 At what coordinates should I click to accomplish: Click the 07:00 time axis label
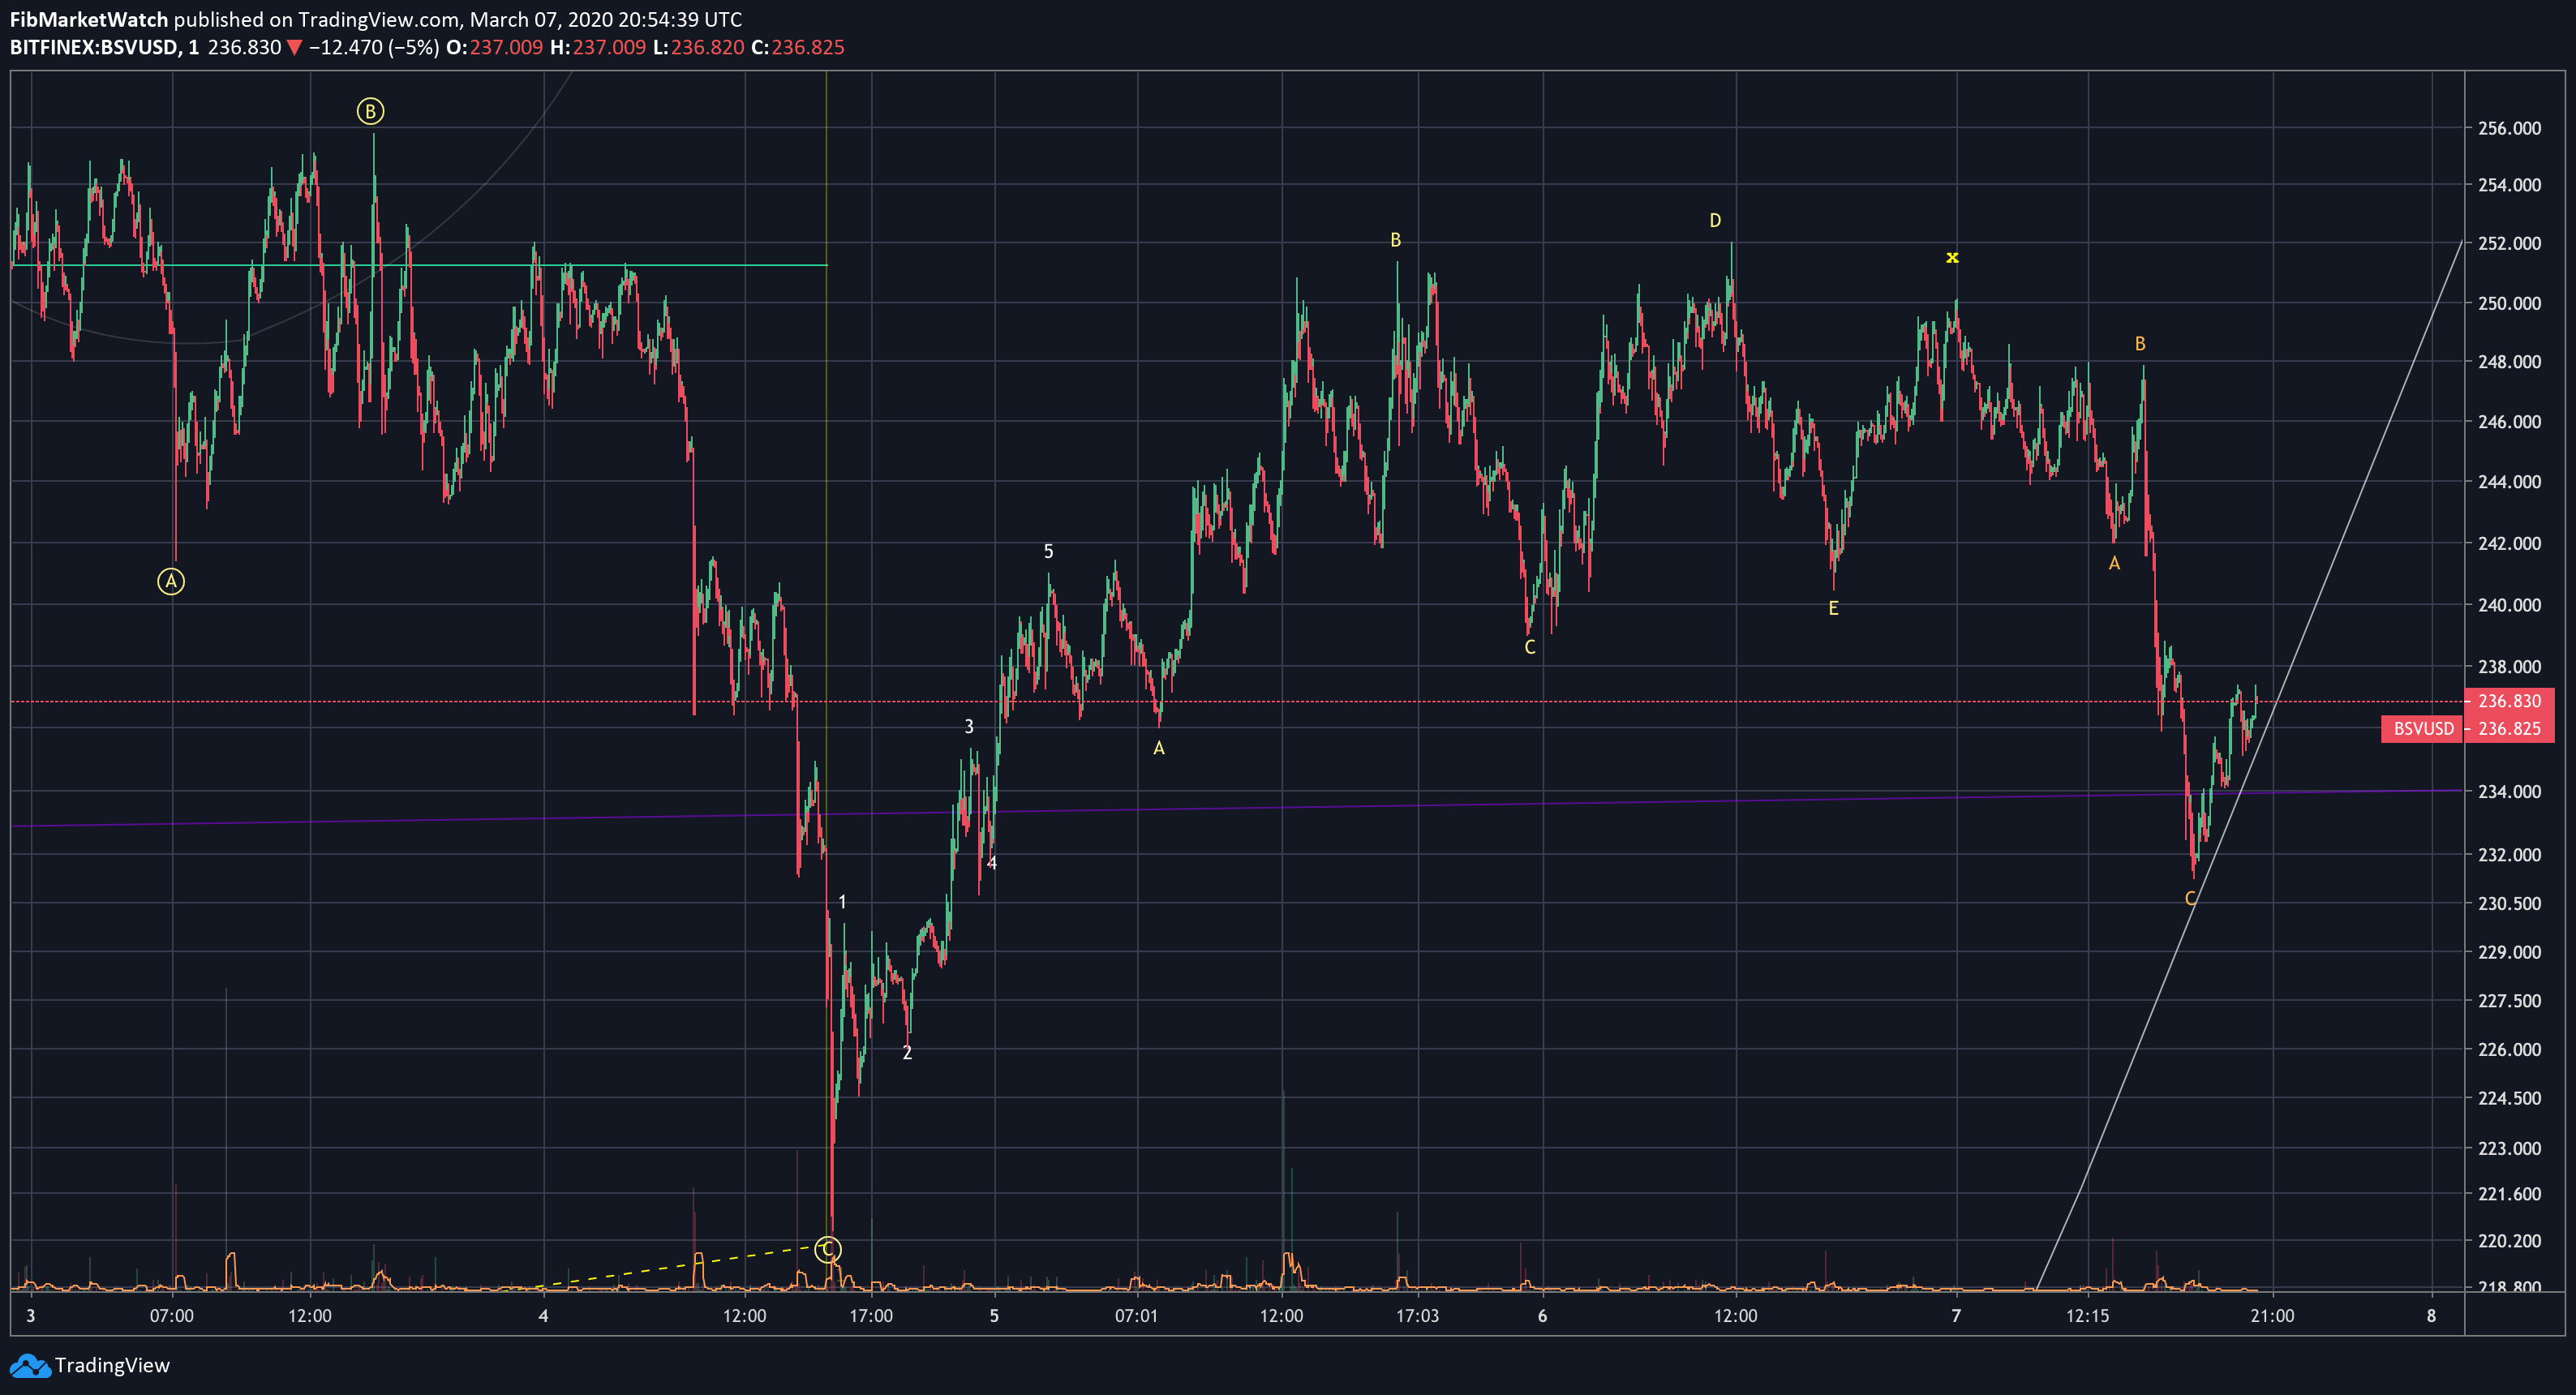(172, 1316)
